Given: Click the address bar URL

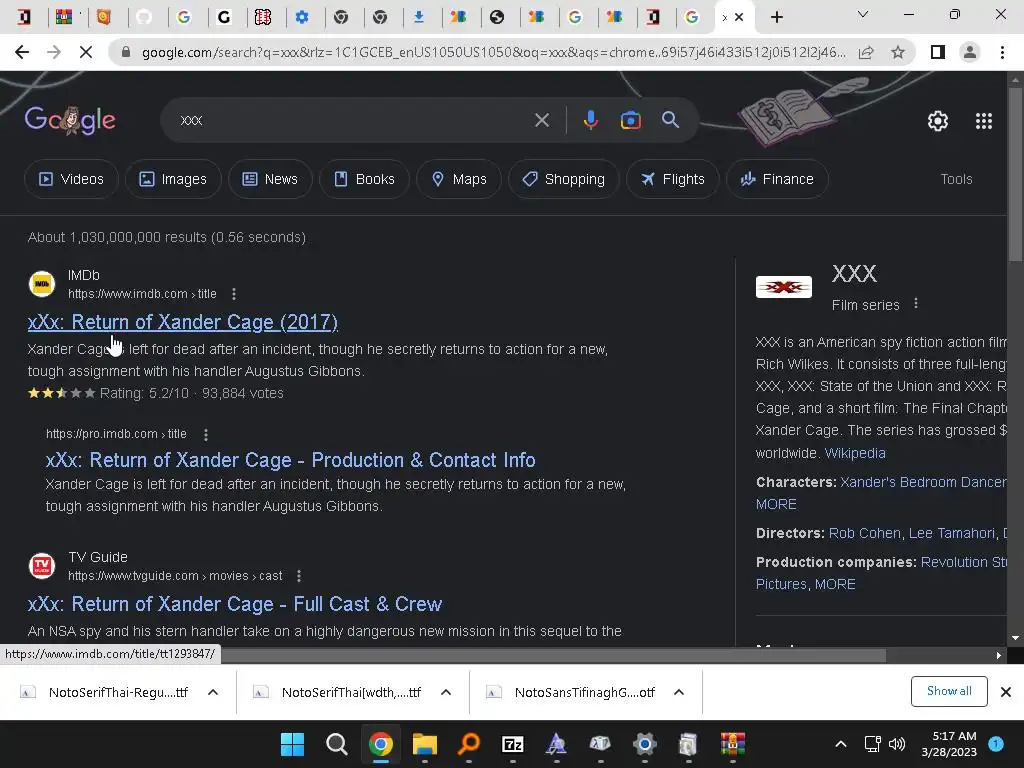Looking at the screenshot, I should [493, 52].
